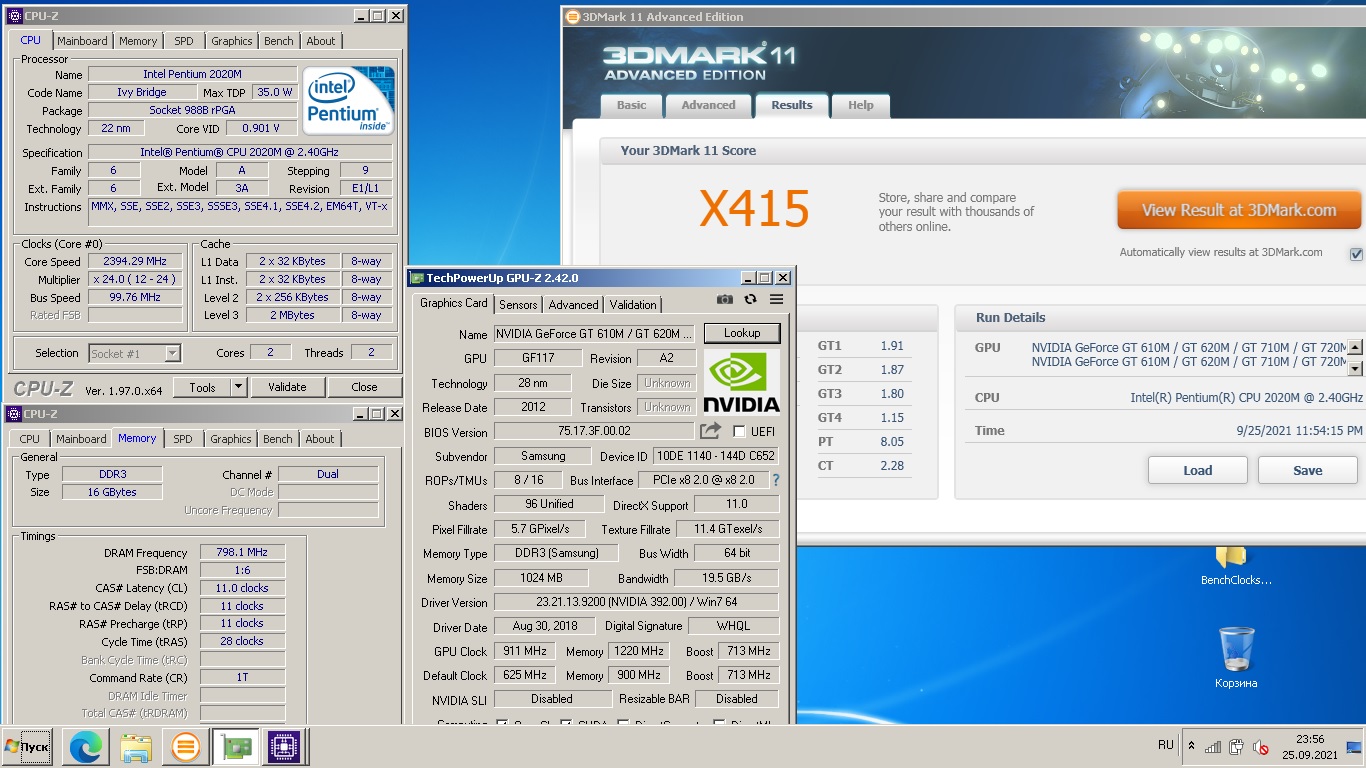Open the Start (Пуск) menu
Viewport: 1366px width, 768px height.
coord(28,747)
